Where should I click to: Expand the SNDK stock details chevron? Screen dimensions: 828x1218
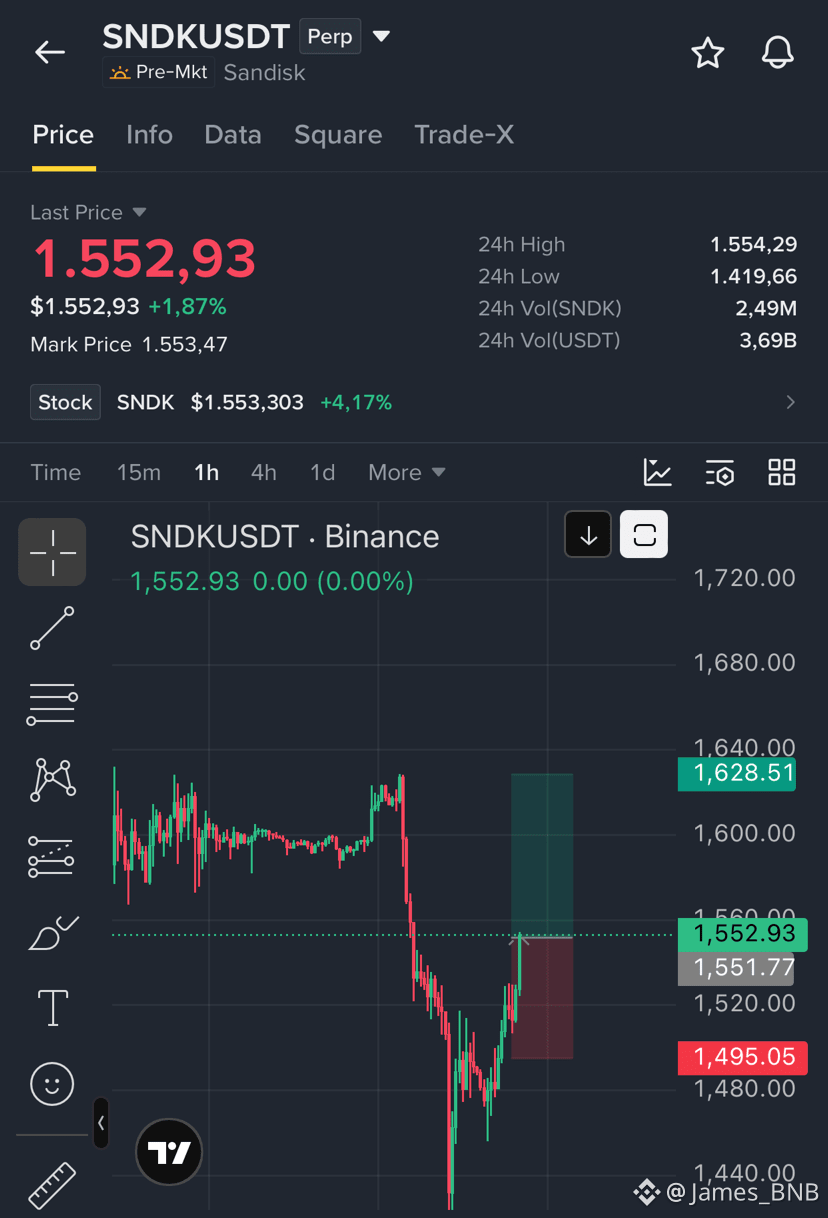click(791, 402)
